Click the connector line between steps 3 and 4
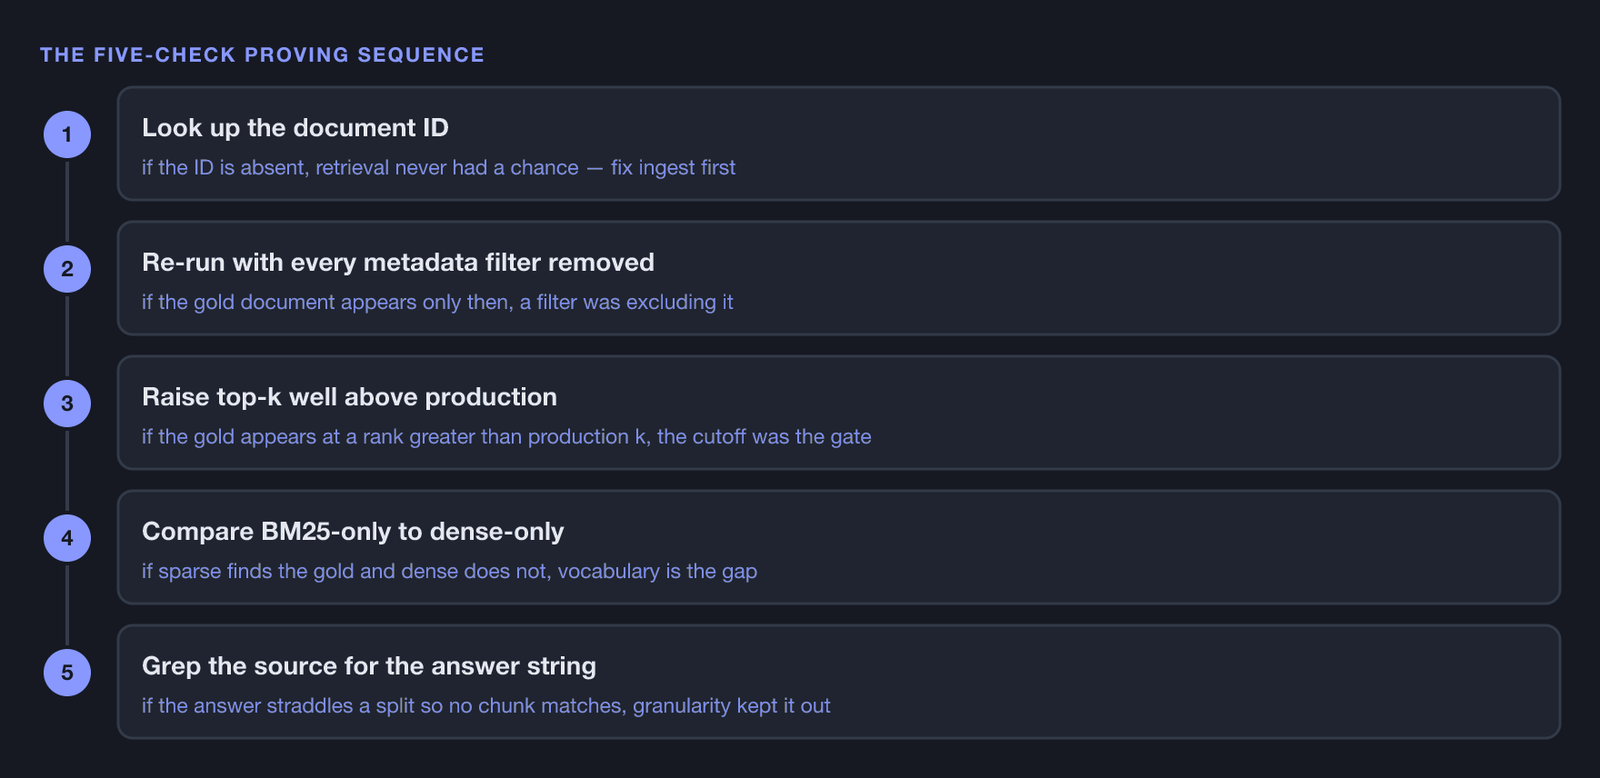Screen dimensions: 1600x778 point(67,470)
